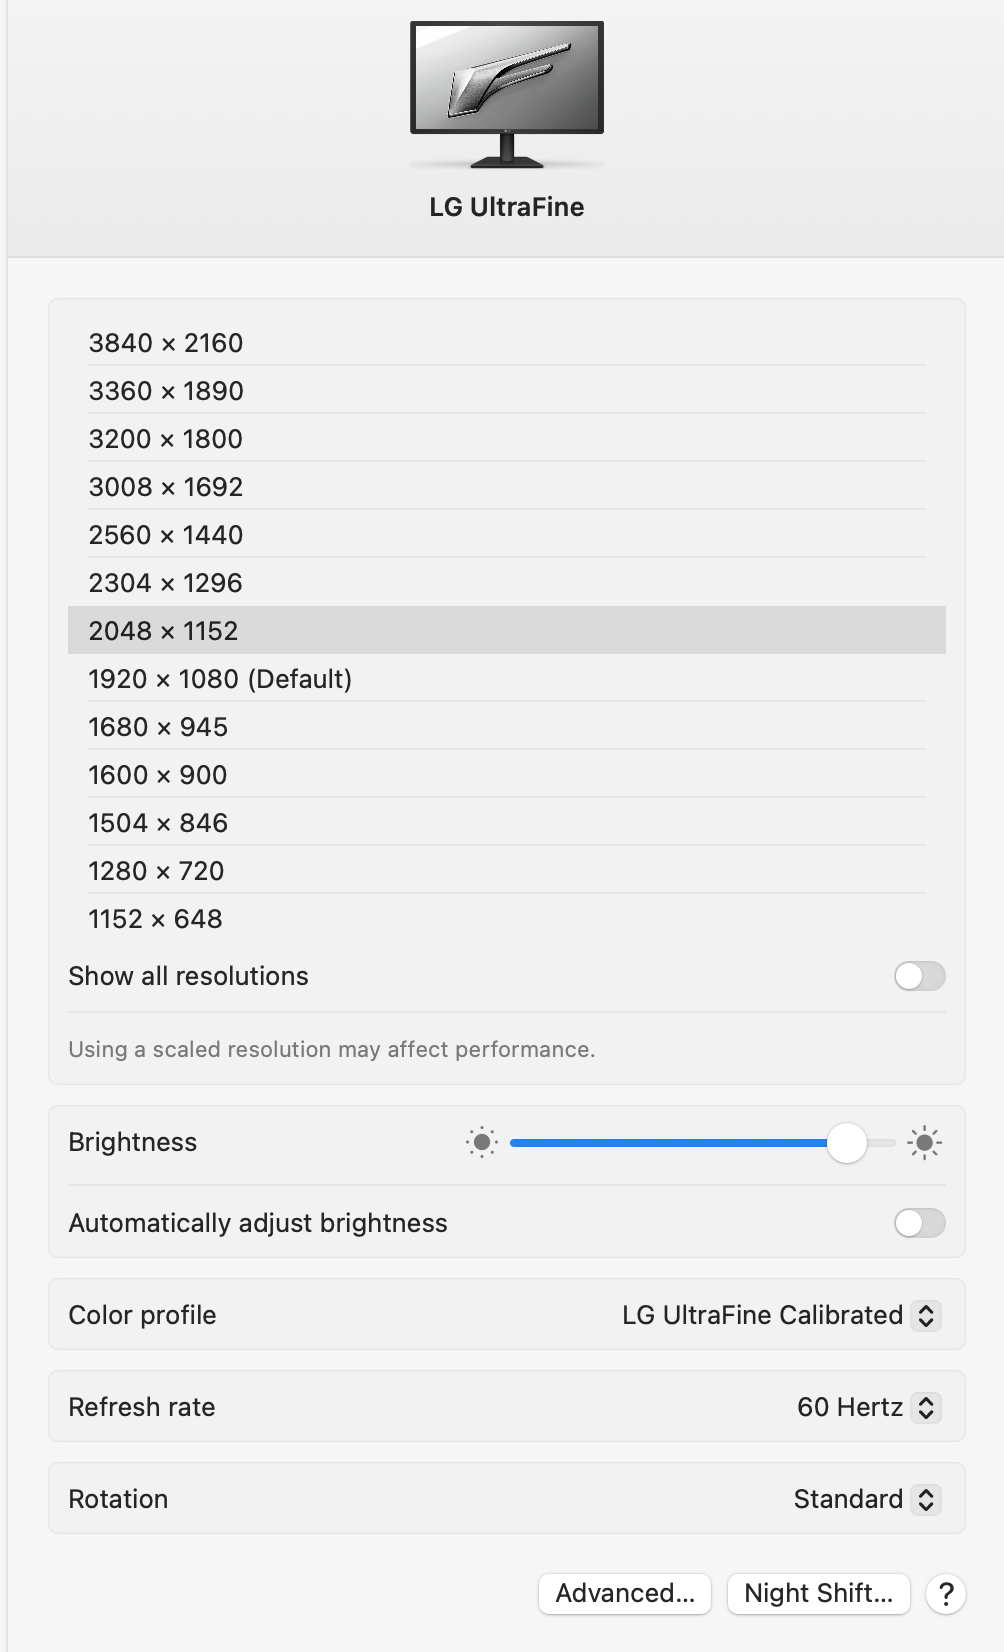Open Night Shift... settings
This screenshot has width=1004, height=1652.
[x=818, y=1593]
